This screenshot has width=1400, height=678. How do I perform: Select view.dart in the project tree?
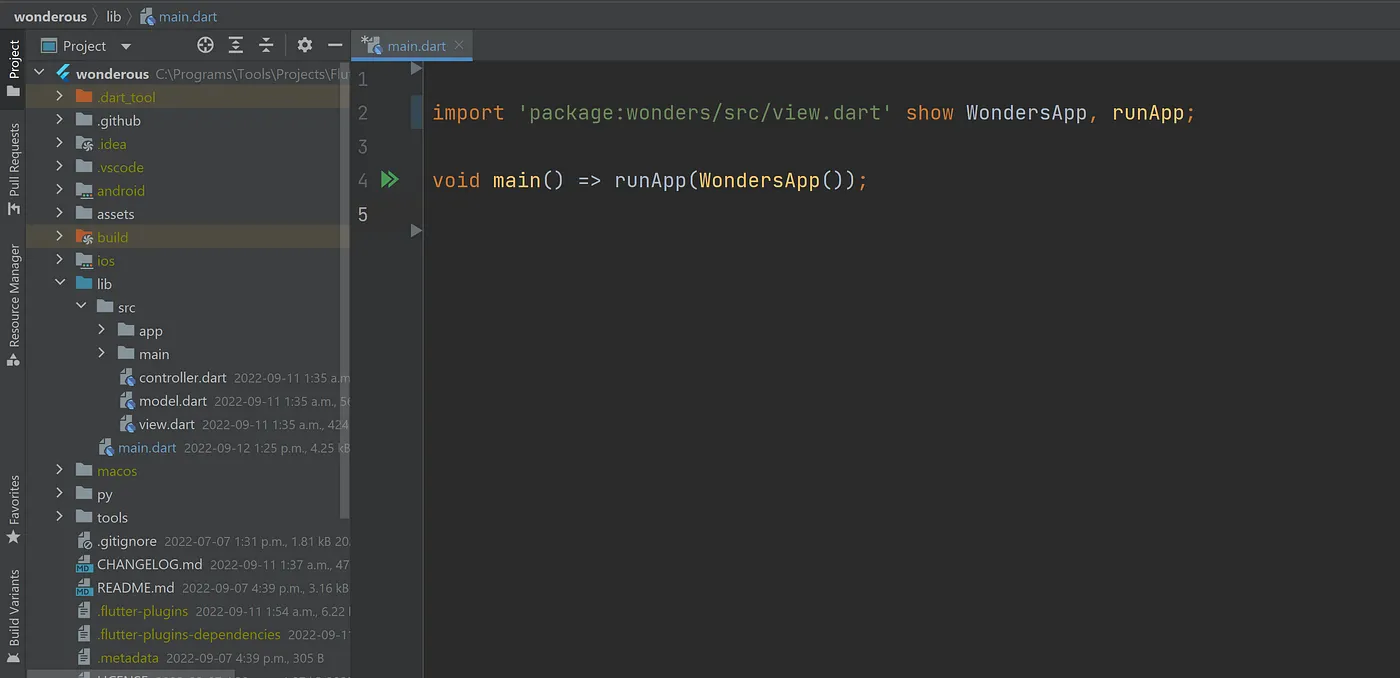coord(169,423)
